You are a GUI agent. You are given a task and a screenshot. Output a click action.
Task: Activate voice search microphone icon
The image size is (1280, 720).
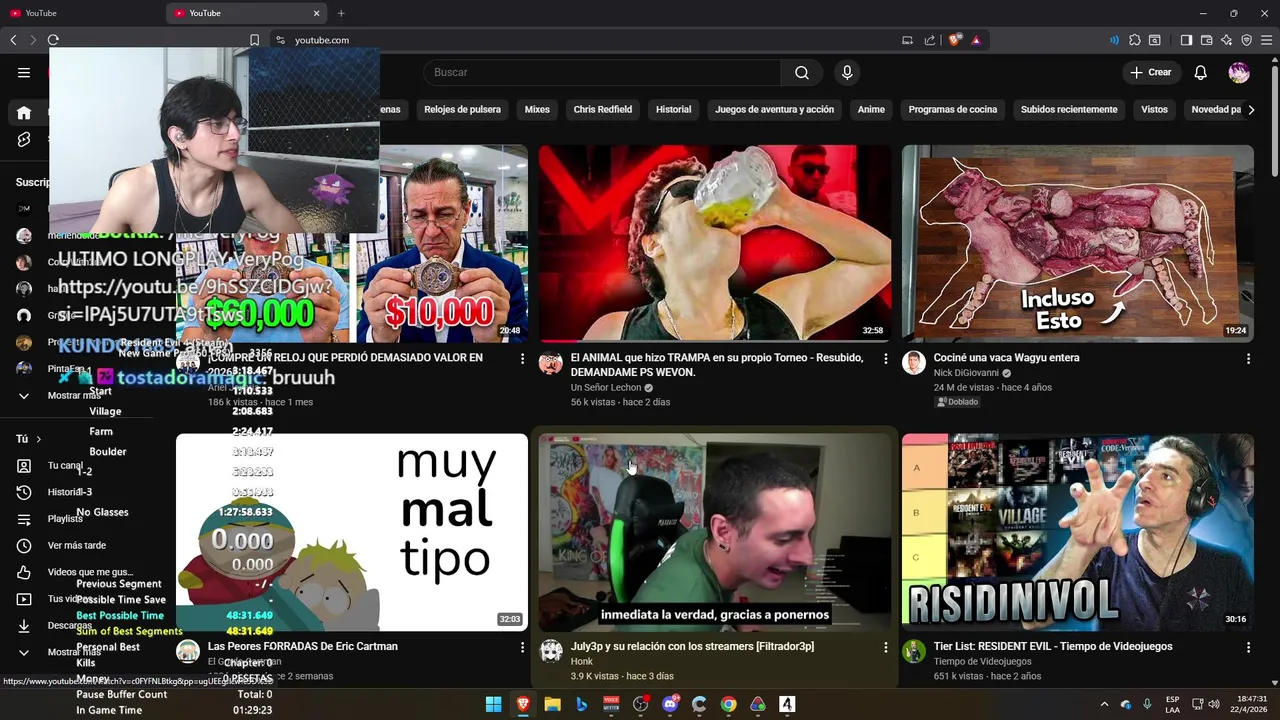(847, 72)
